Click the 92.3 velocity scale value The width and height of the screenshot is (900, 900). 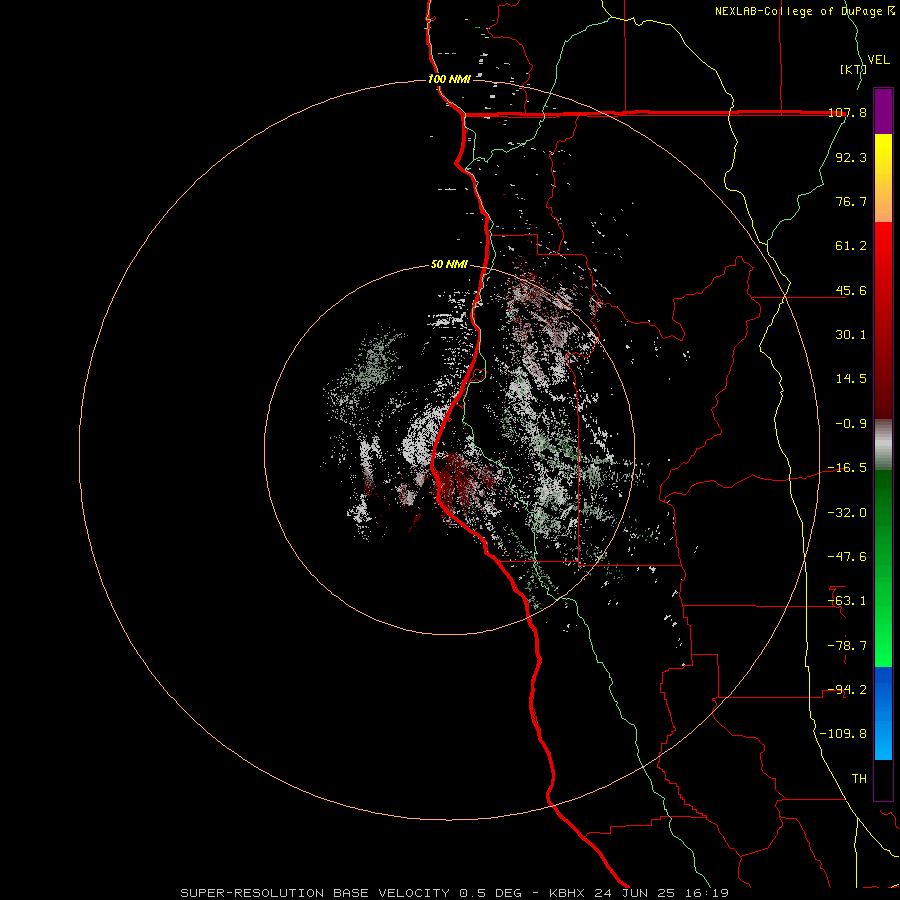pos(851,157)
